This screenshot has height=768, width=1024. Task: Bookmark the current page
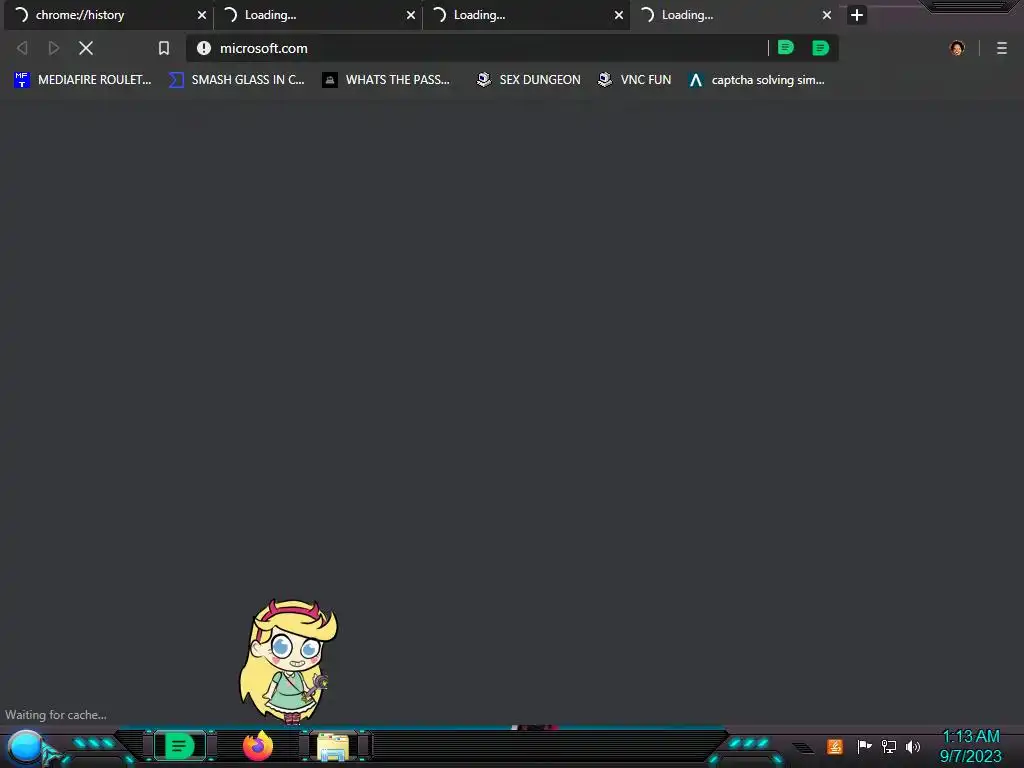click(164, 48)
